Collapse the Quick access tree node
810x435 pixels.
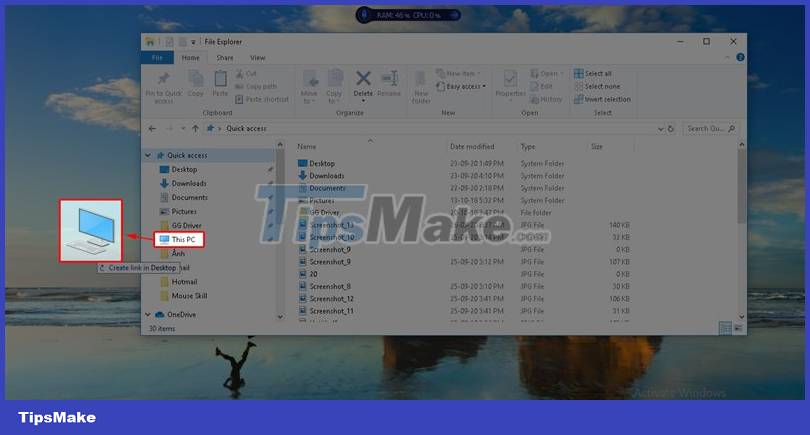point(148,156)
